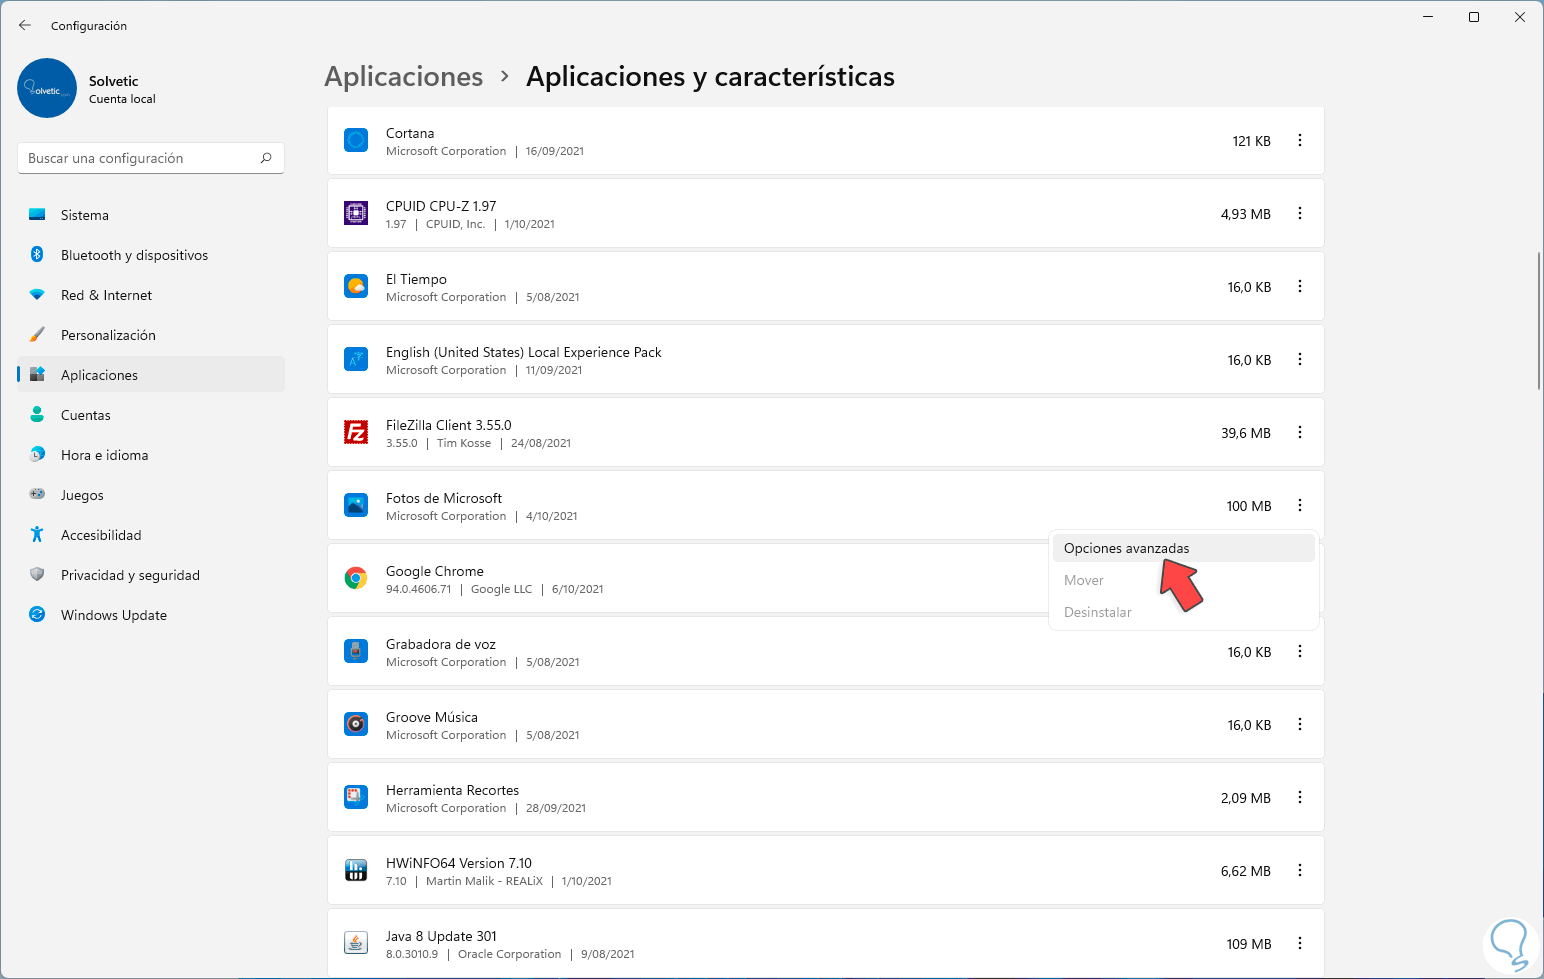Image resolution: width=1544 pixels, height=979 pixels.
Task: Click the HWiNFO64 app icon
Action: pyautogui.click(x=356, y=870)
